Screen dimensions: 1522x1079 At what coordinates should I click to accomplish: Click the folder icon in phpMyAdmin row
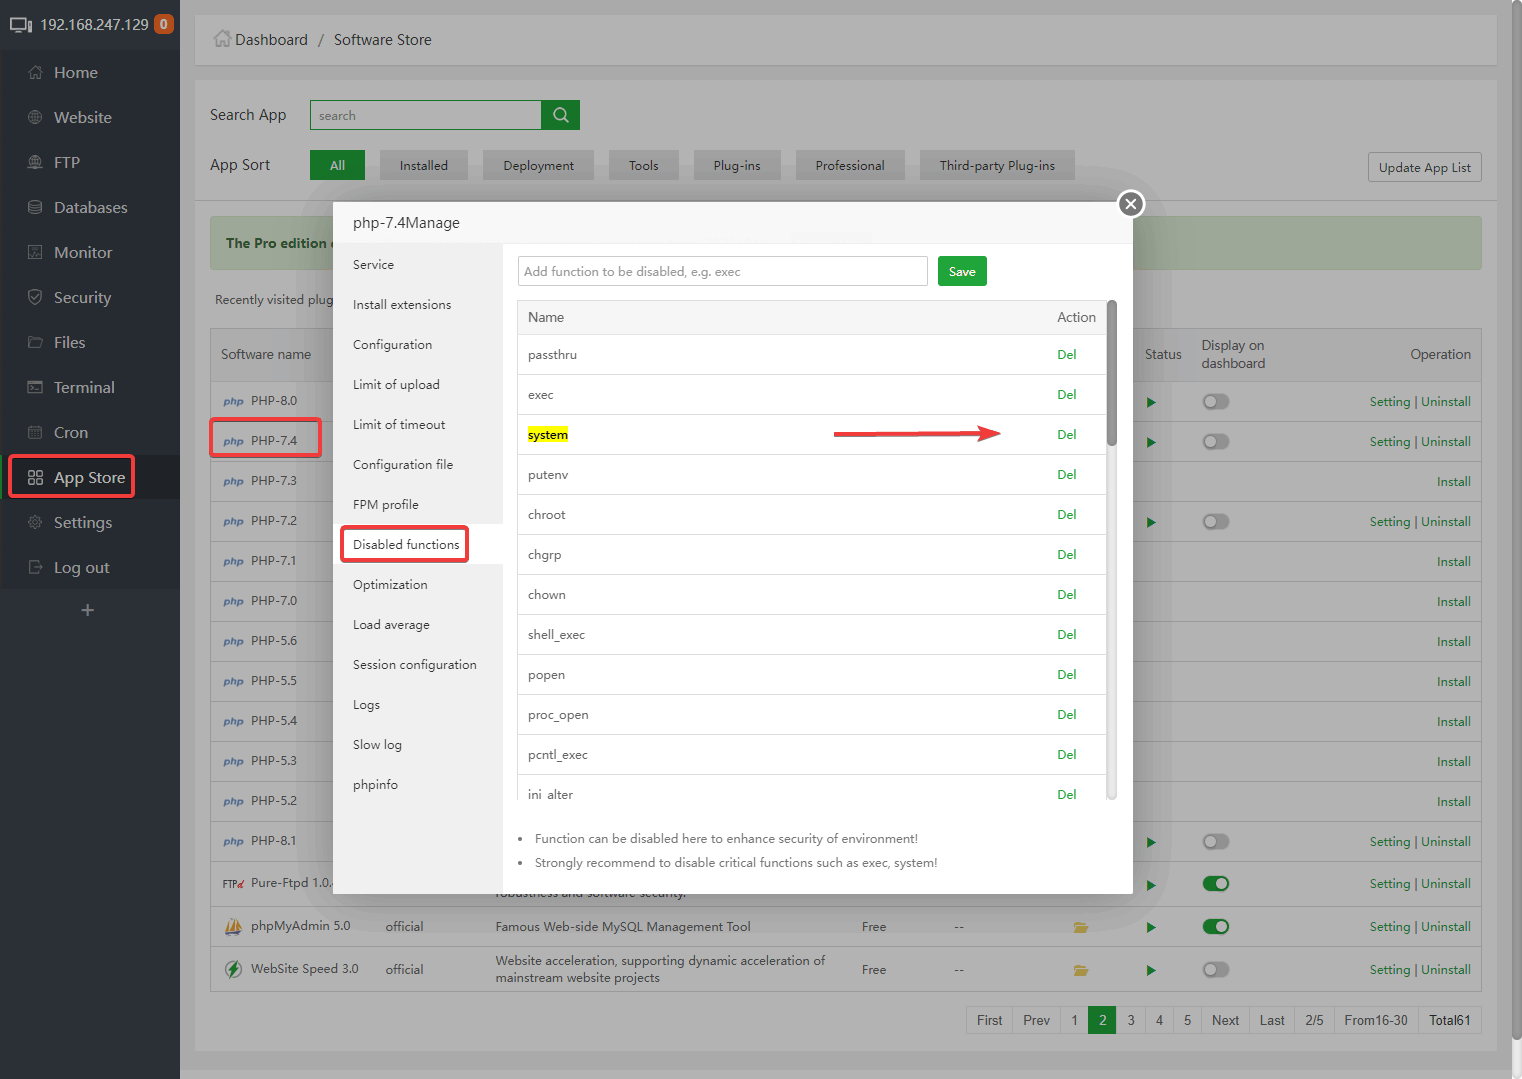1080,927
